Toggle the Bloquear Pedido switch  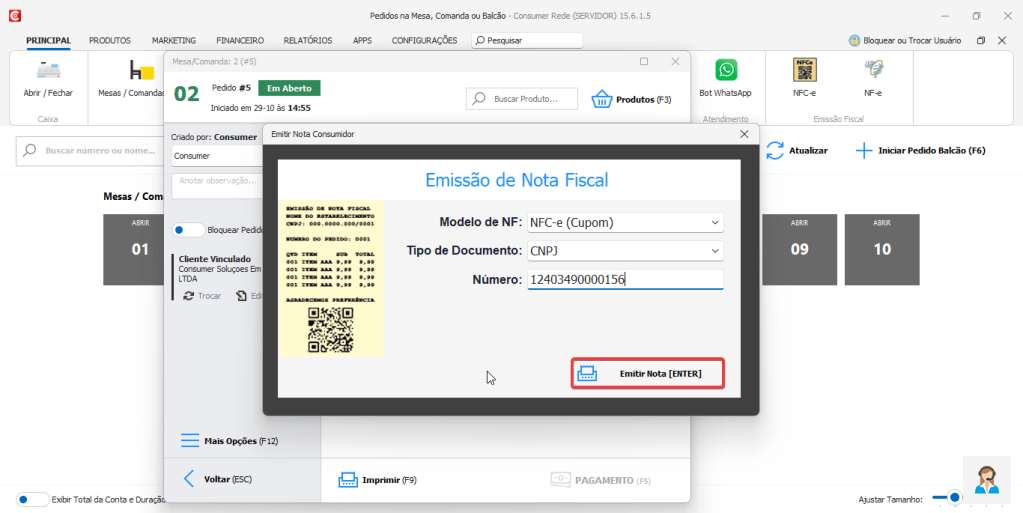click(187, 230)
